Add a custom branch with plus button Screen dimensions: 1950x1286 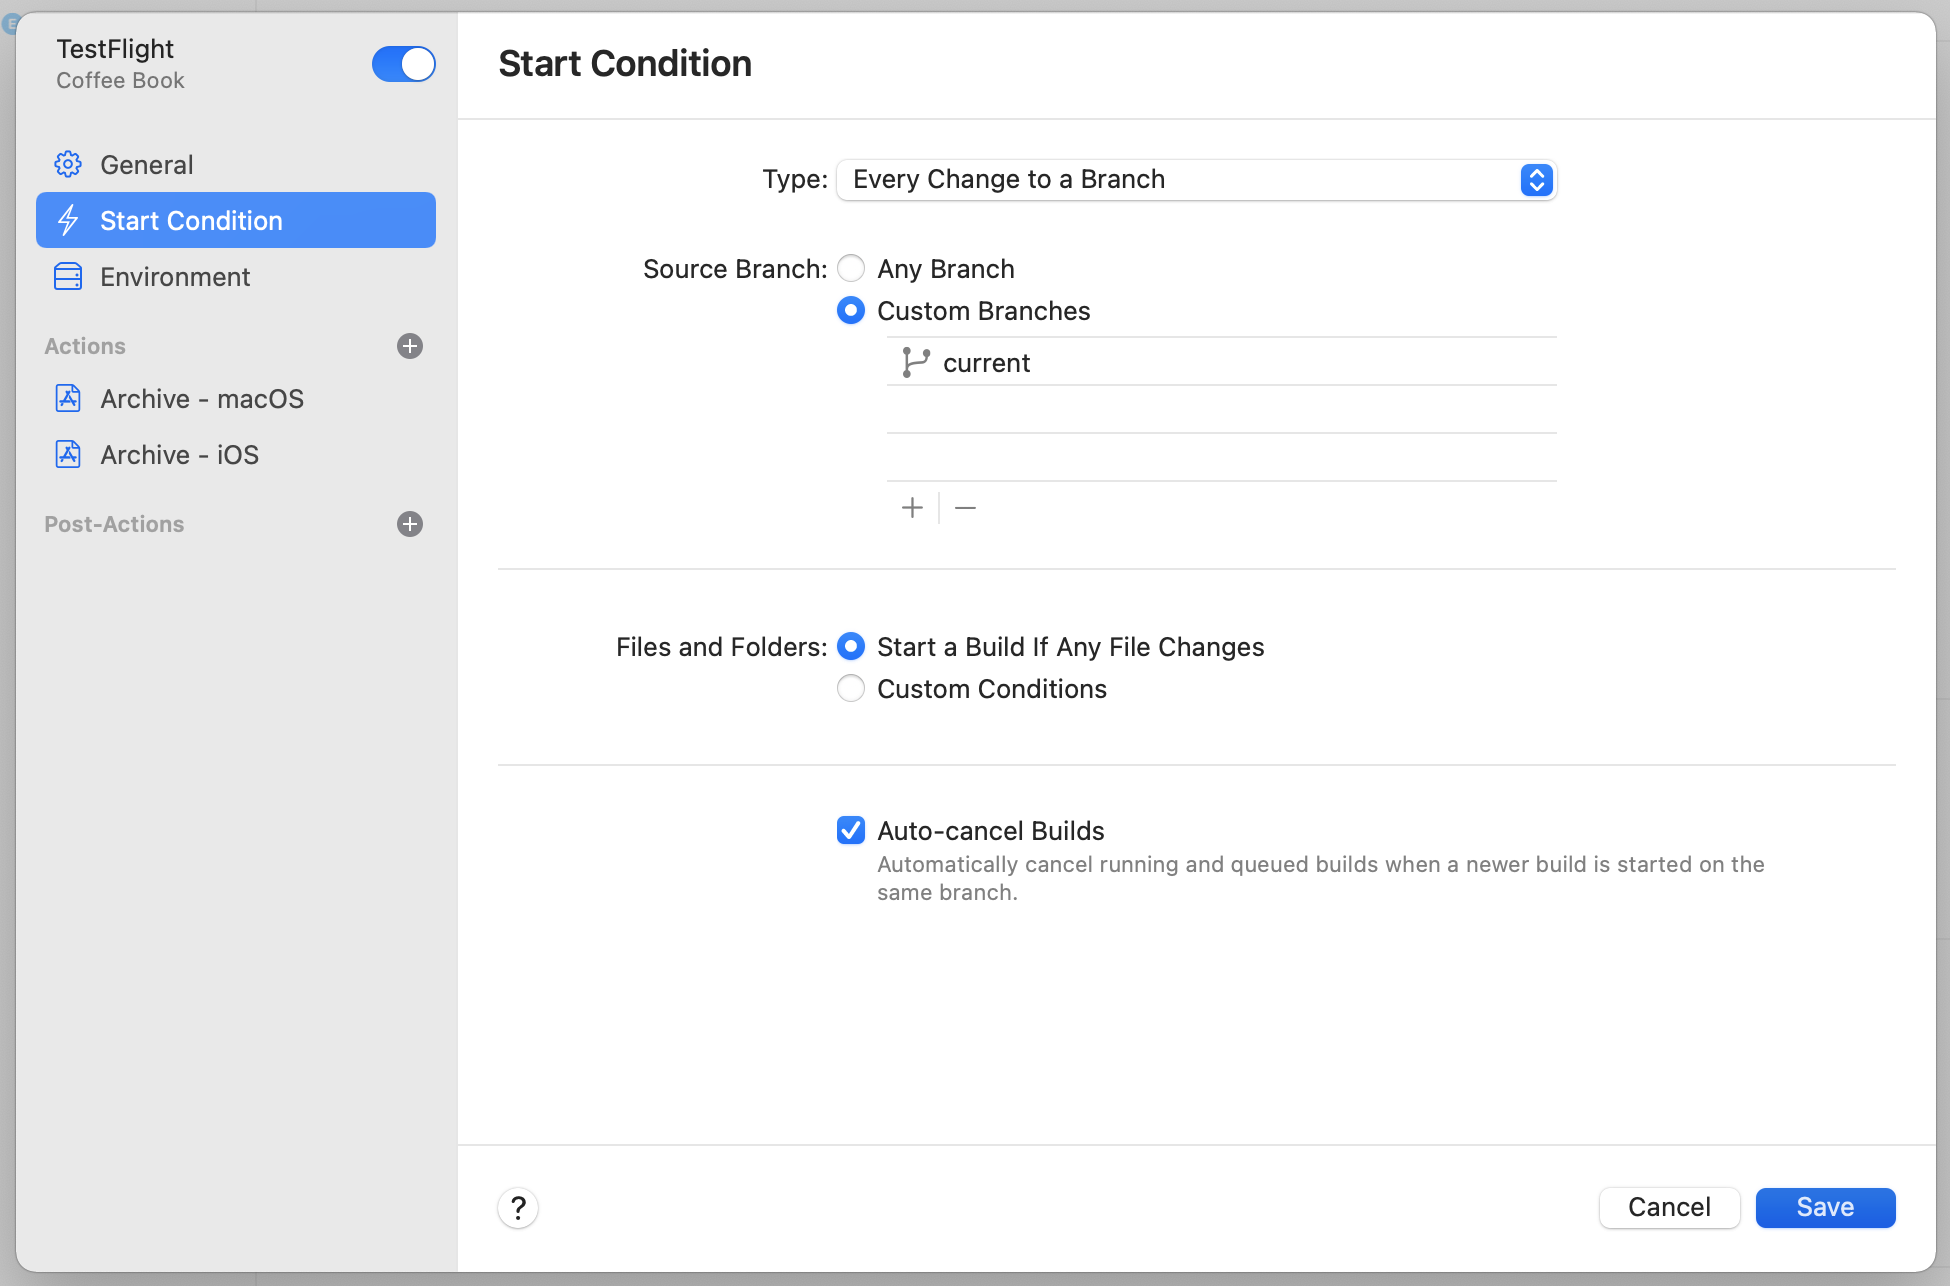(912, 508)
